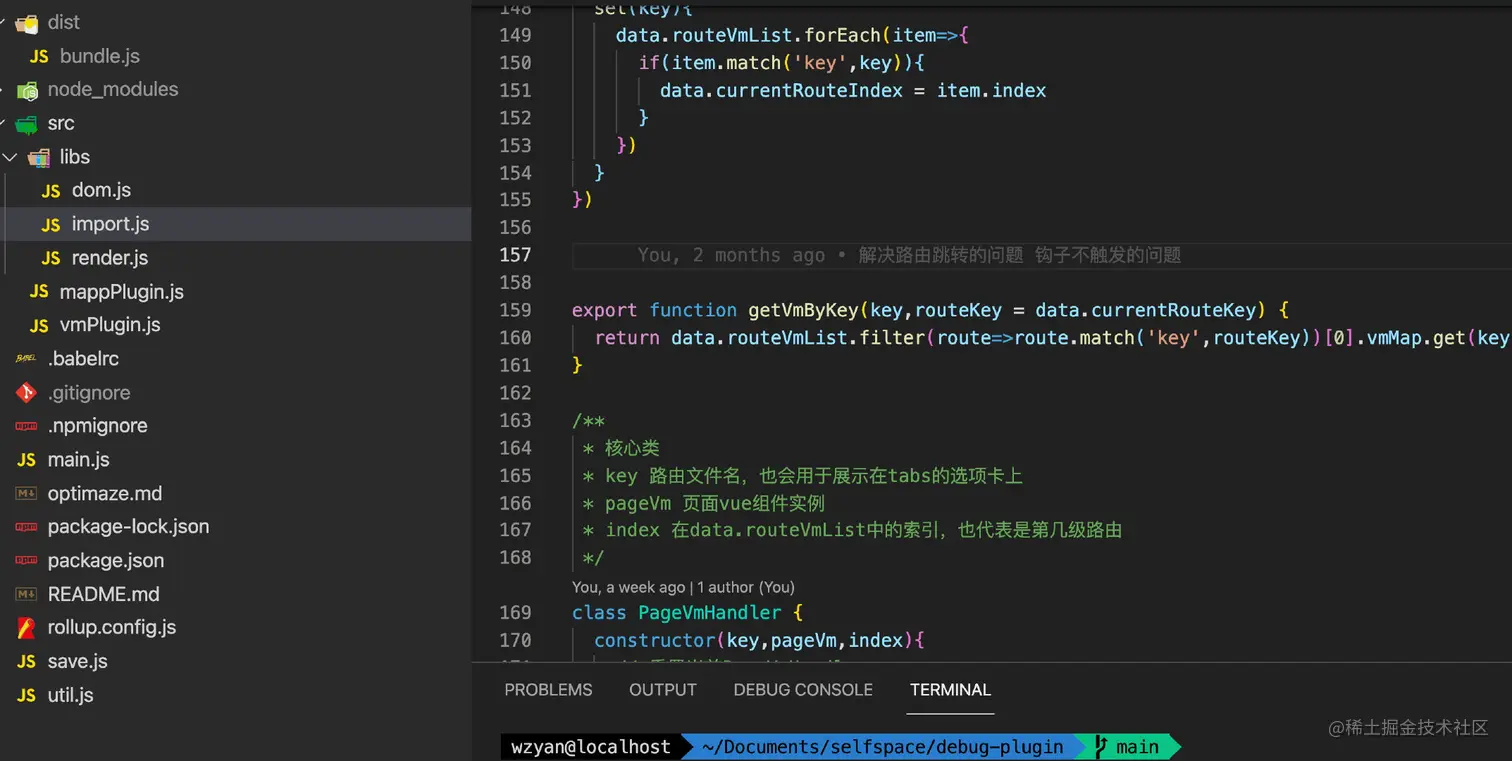Click the npm icon of .npmignore
Viewport: 1512px width, 761px height.
27,426
